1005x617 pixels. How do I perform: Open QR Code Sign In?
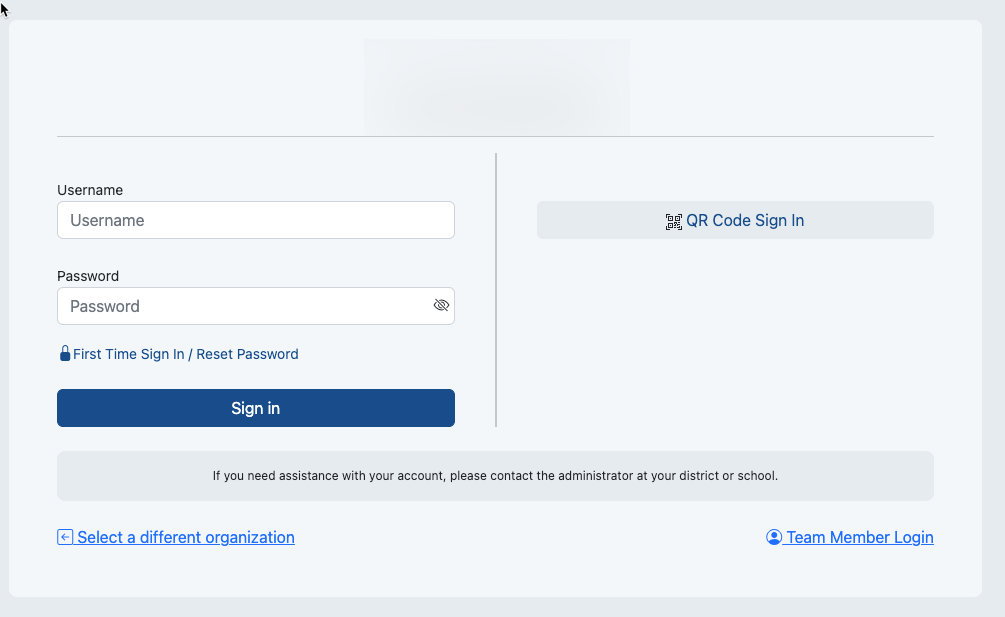pos(735,220)
